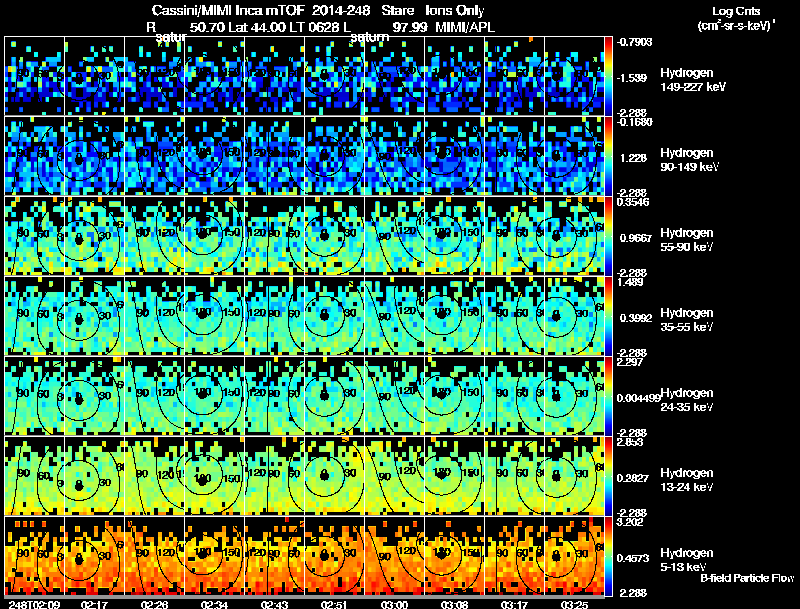Open the 02:17 panel in the 5-13 keV row

pos(94,555)
